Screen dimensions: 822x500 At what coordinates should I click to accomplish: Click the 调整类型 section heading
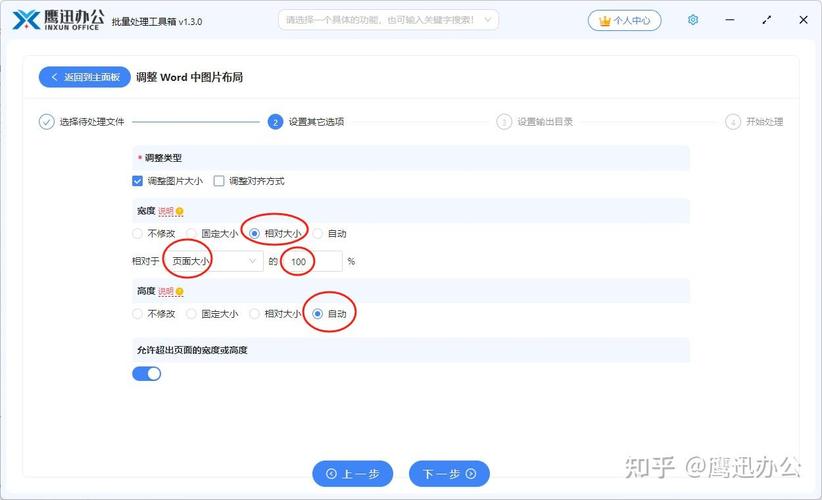tap(163, 157)
